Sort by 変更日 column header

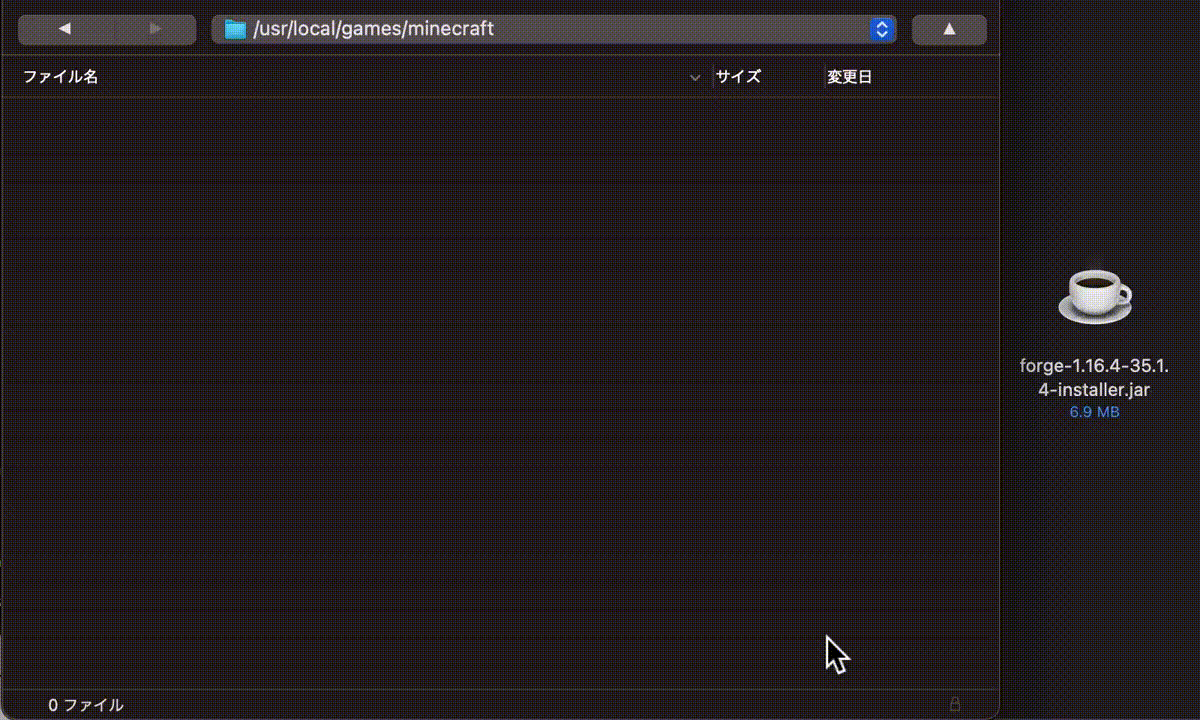(x=849, y=77)
